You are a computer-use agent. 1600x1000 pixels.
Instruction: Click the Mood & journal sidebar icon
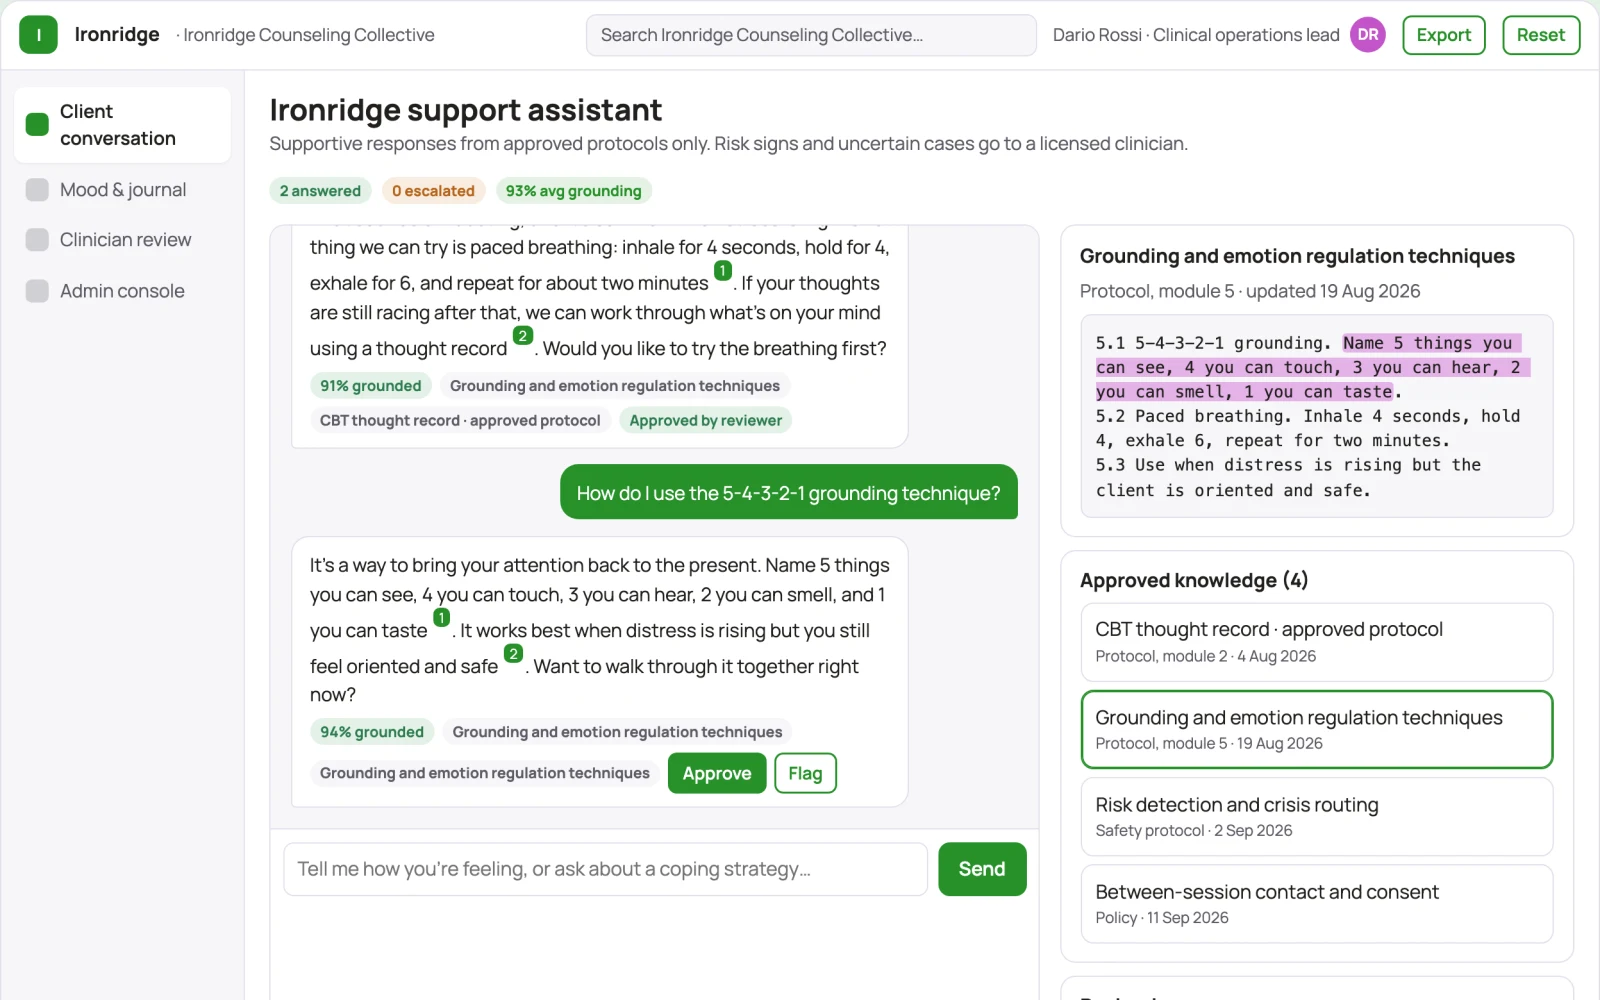(x=37, y=190)
